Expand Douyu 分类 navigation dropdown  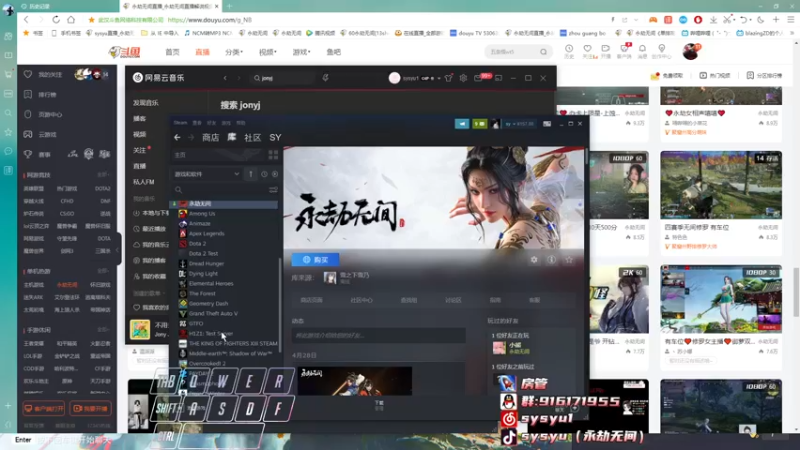tap(234, 52)
